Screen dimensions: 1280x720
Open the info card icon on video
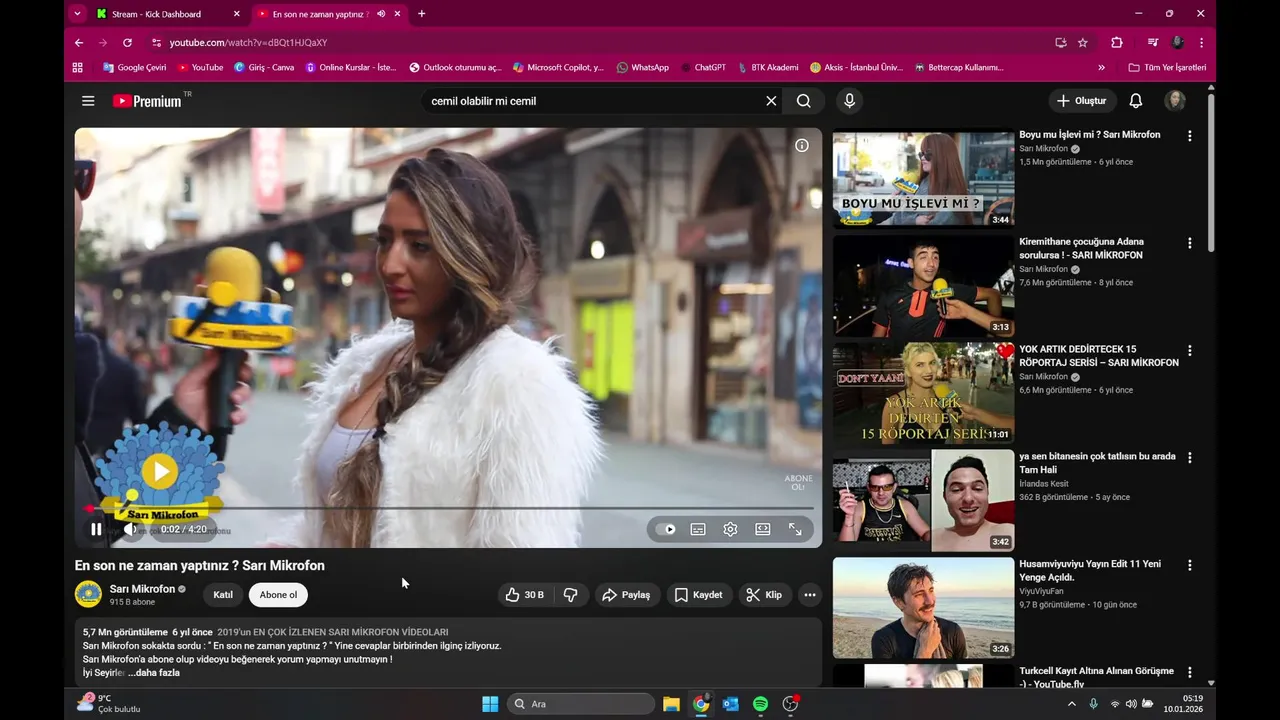coord(801,145)
